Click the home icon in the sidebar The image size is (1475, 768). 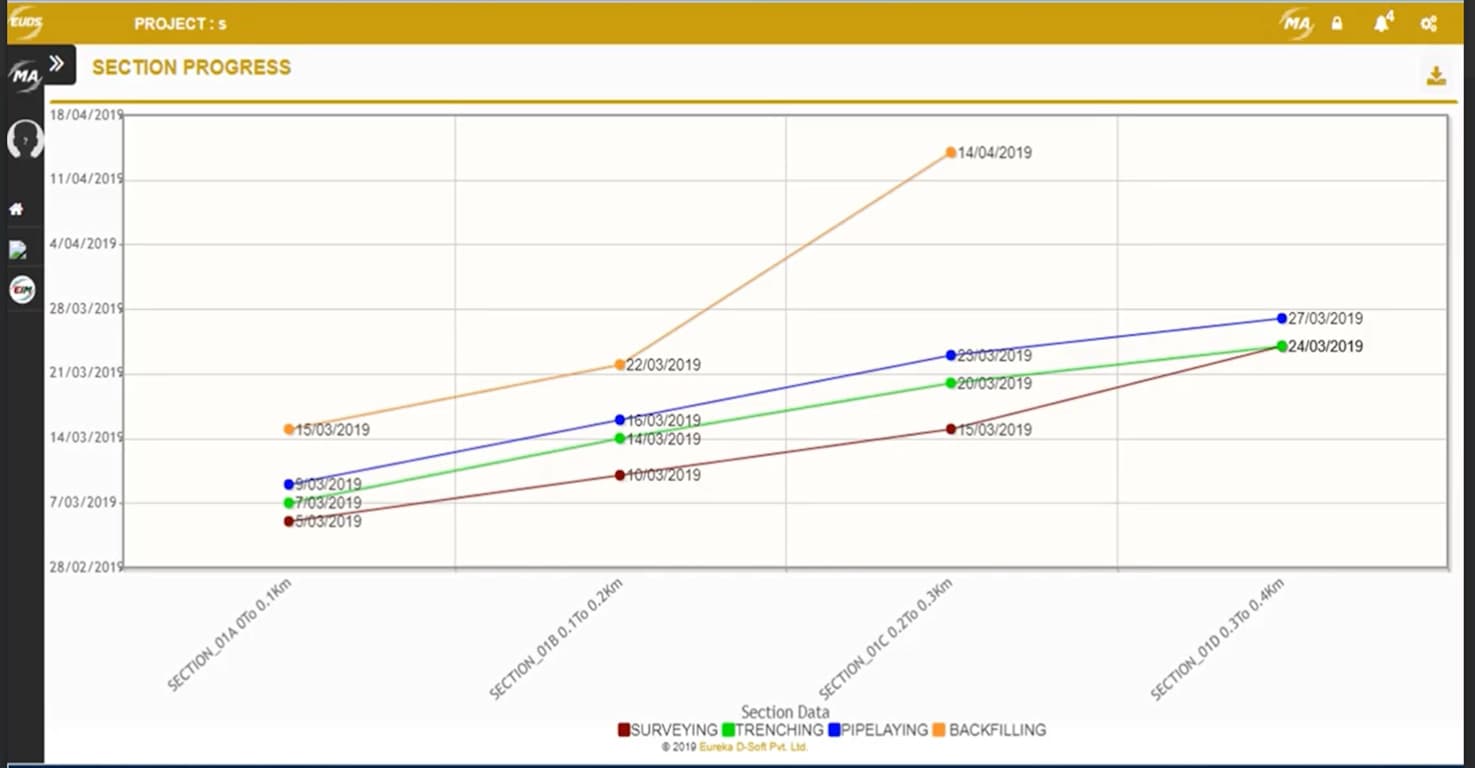[x=23, y=208]
